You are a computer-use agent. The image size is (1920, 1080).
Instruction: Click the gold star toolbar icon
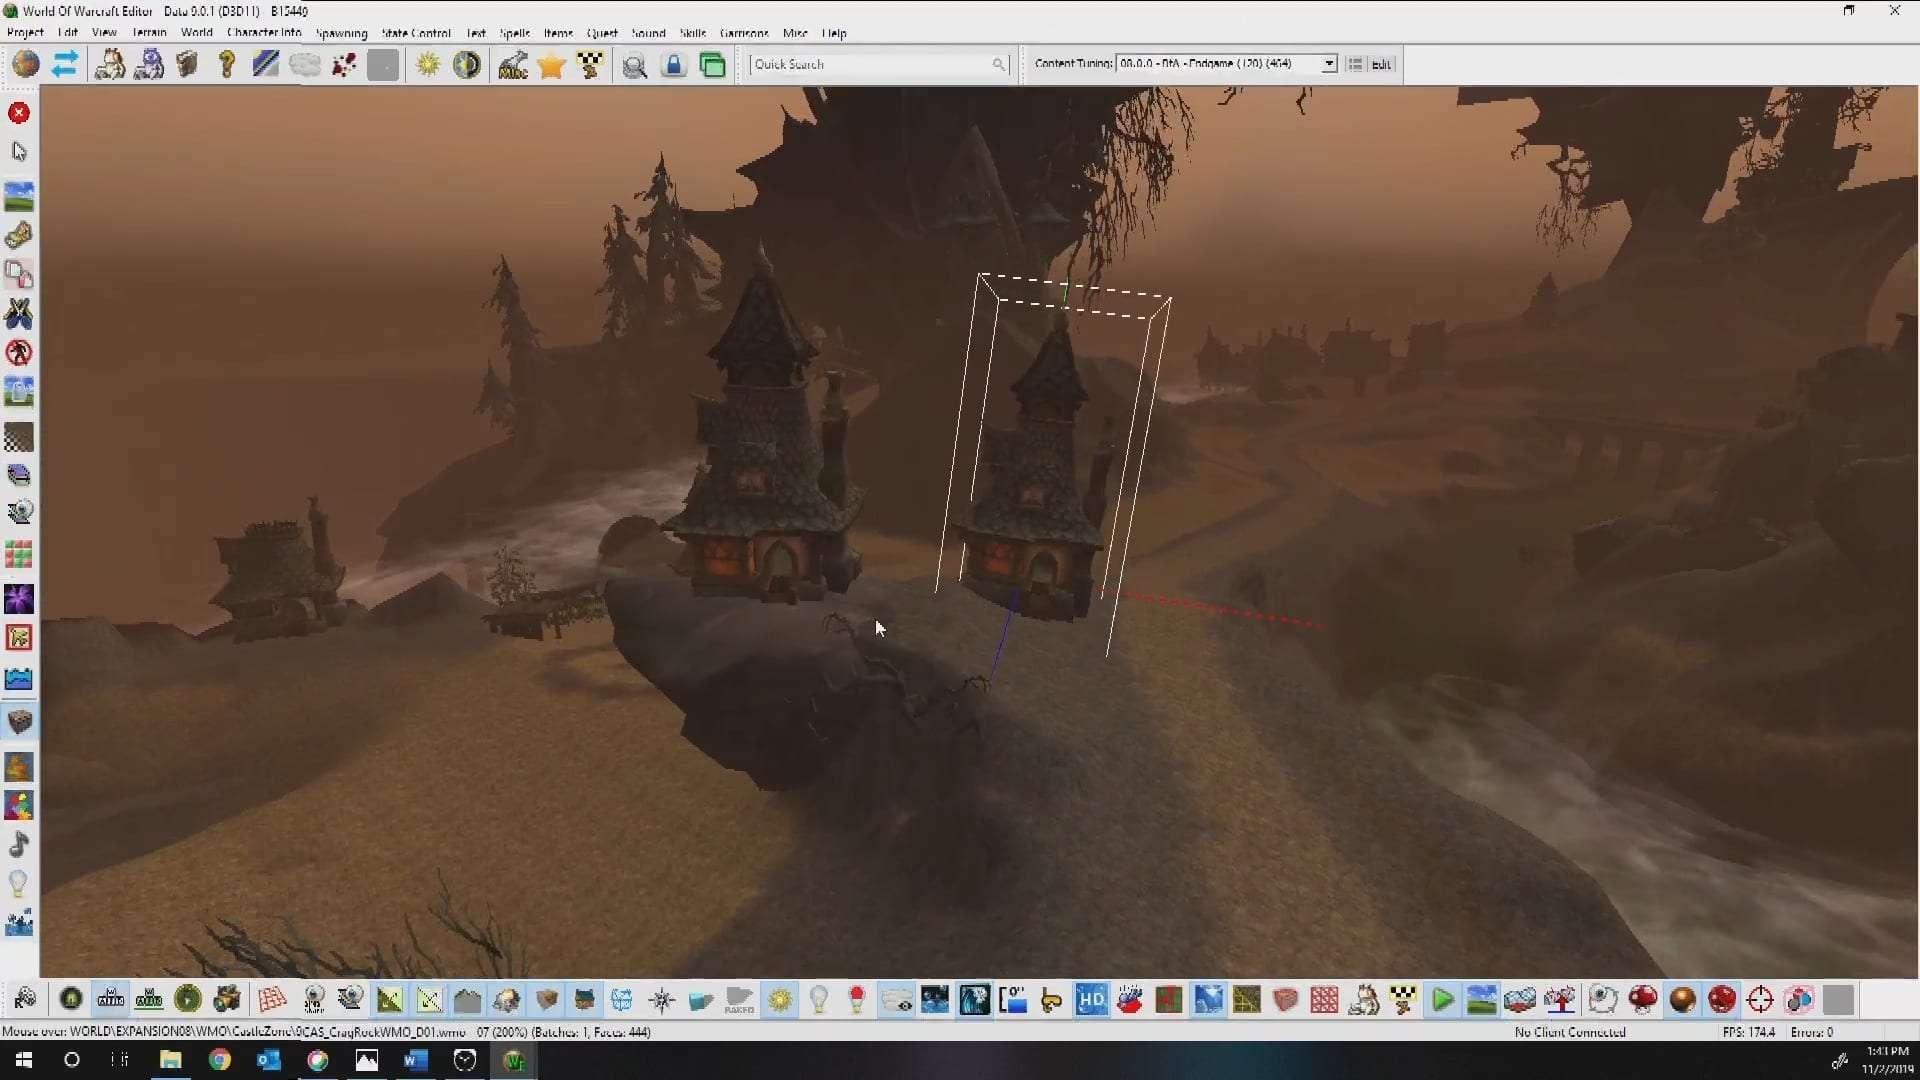[551, 66]
